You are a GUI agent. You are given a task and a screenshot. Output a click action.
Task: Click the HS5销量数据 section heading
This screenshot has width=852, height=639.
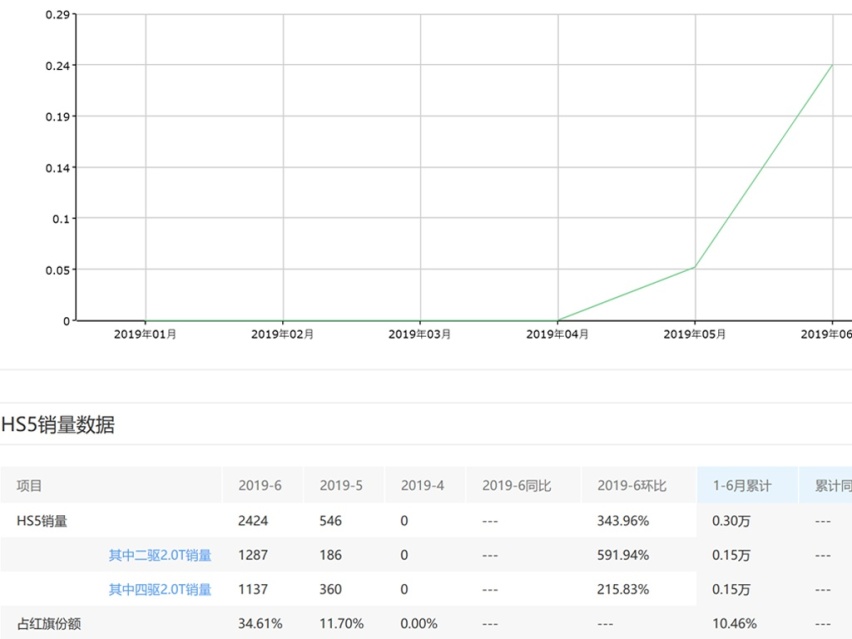point(58,424)
